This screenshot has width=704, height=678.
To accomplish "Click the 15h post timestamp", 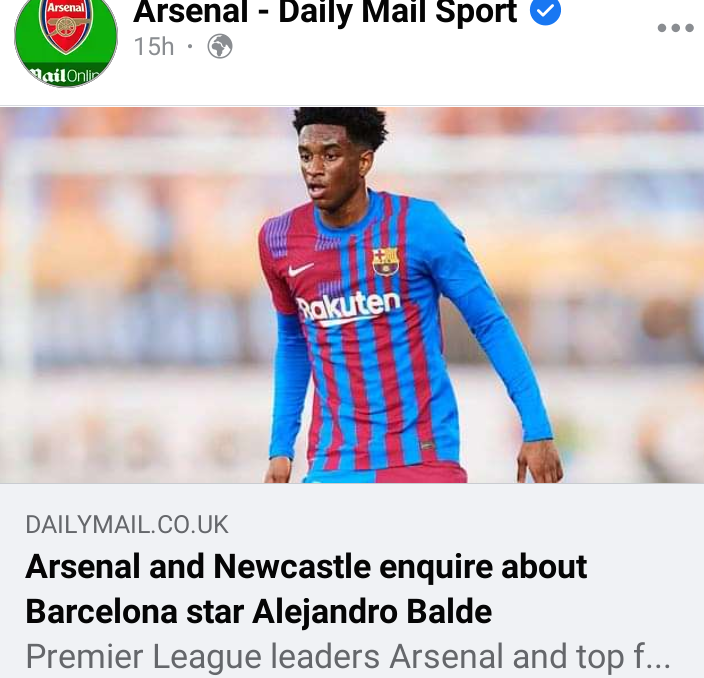I will pyautogui.click(x=154, y=47).
